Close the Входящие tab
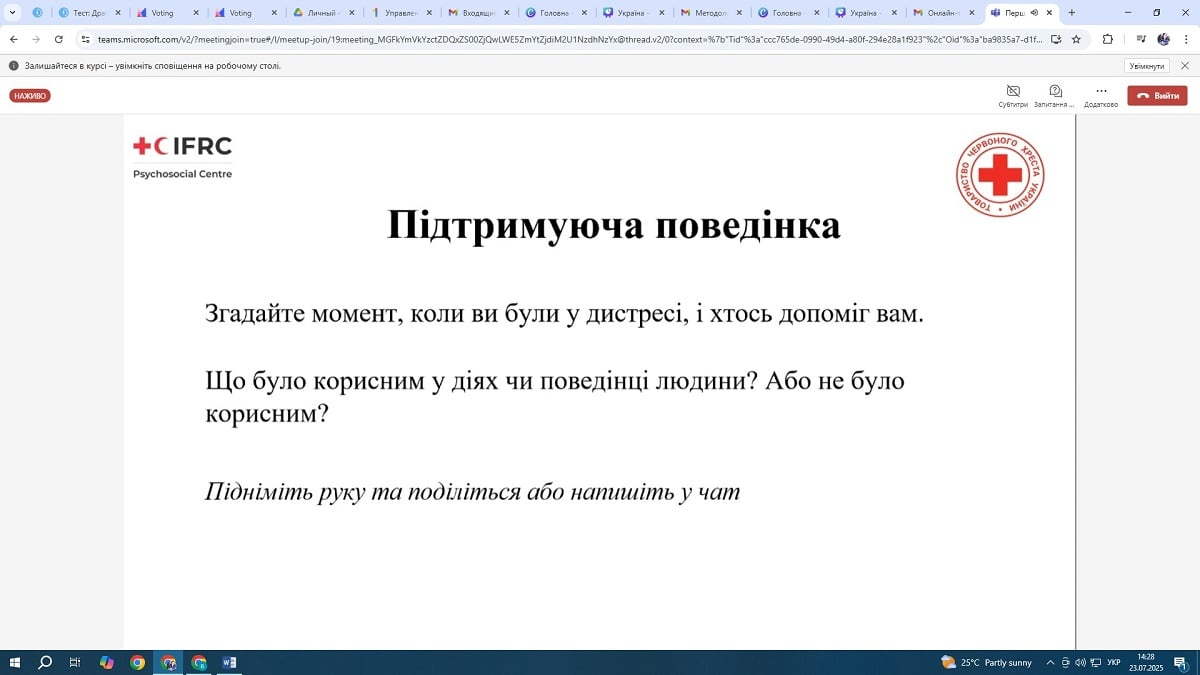 click(507, 13)
